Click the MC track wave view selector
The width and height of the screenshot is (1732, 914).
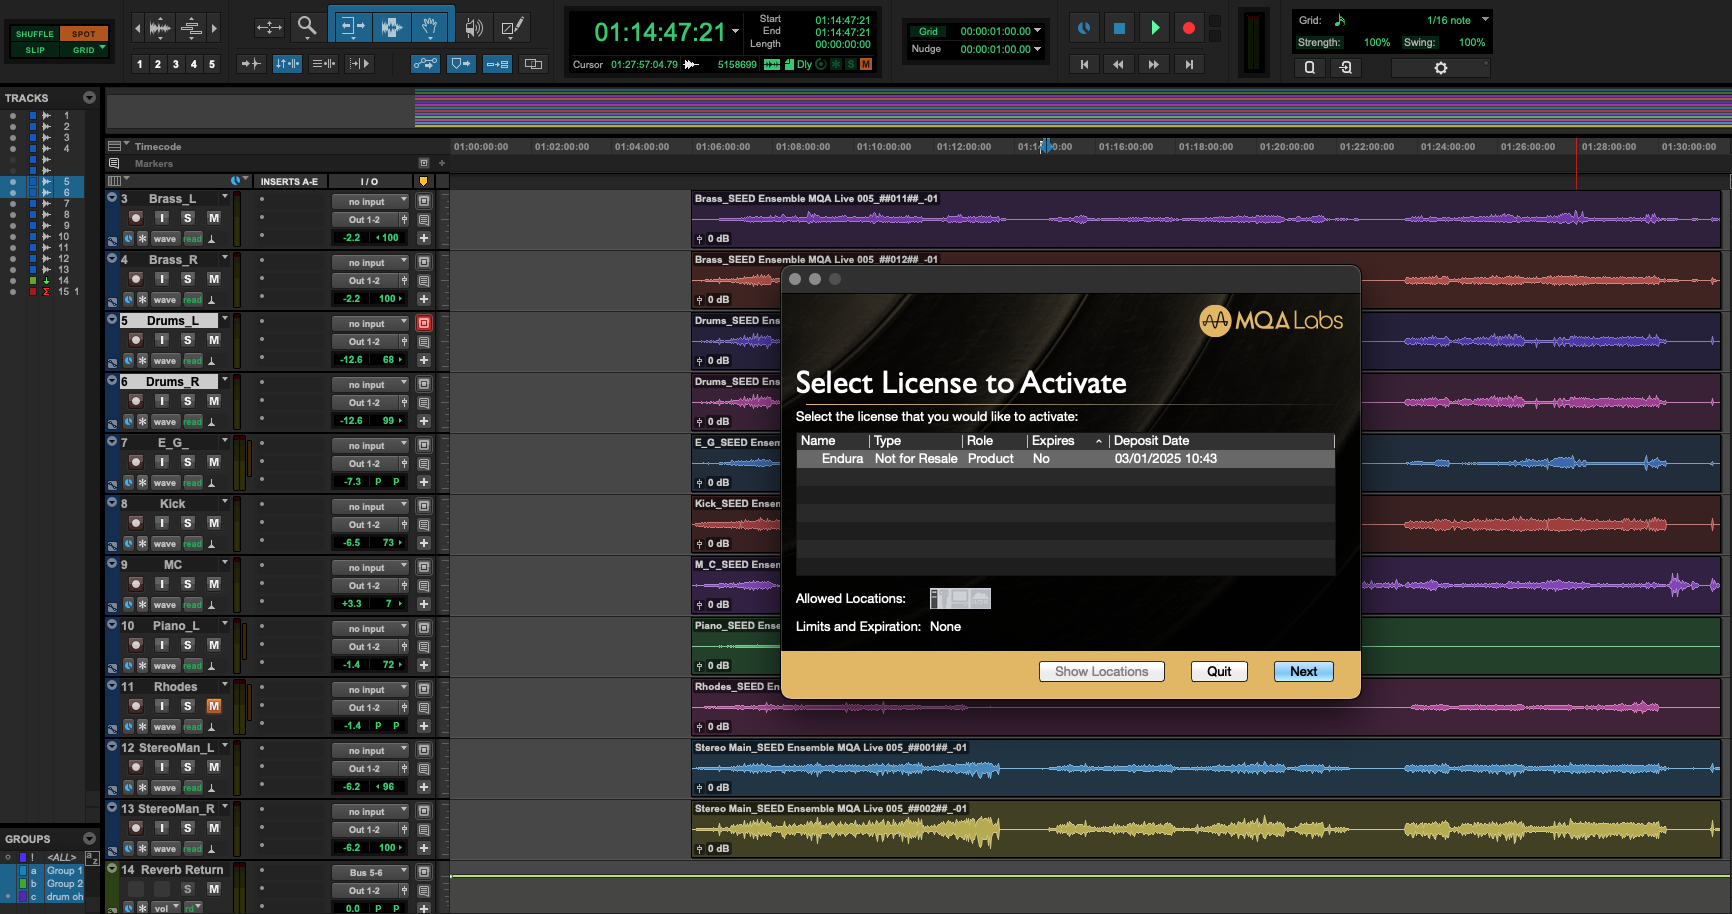[x=165, y=605]
